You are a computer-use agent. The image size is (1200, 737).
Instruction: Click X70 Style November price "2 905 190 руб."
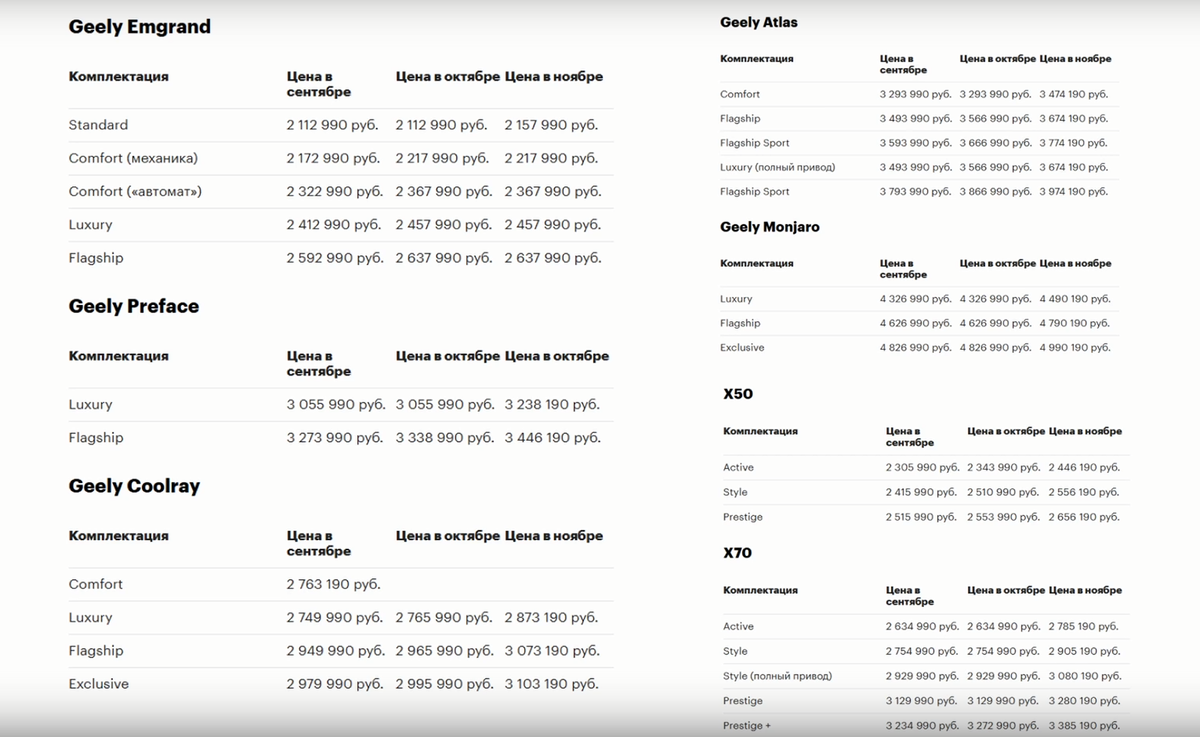coord(1083,651)
